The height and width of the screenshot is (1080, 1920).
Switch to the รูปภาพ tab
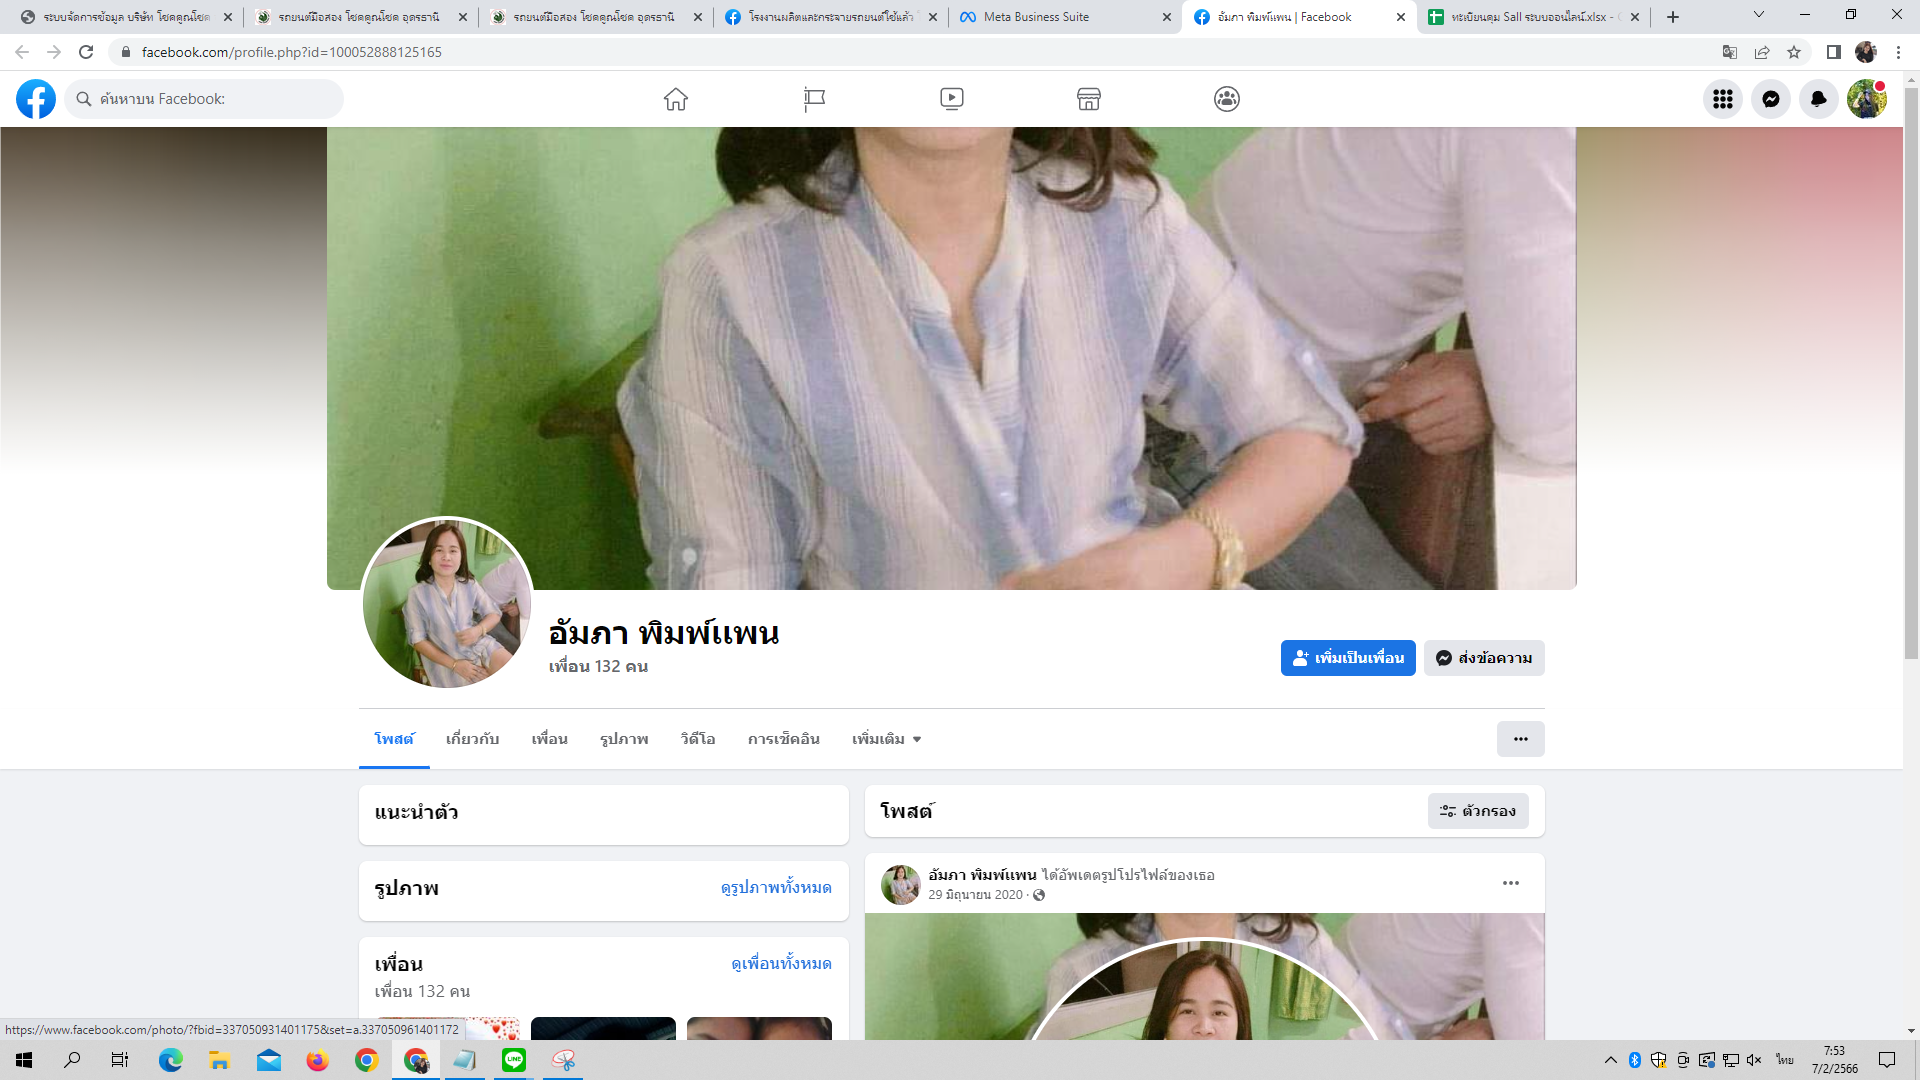tap(624, 739)
